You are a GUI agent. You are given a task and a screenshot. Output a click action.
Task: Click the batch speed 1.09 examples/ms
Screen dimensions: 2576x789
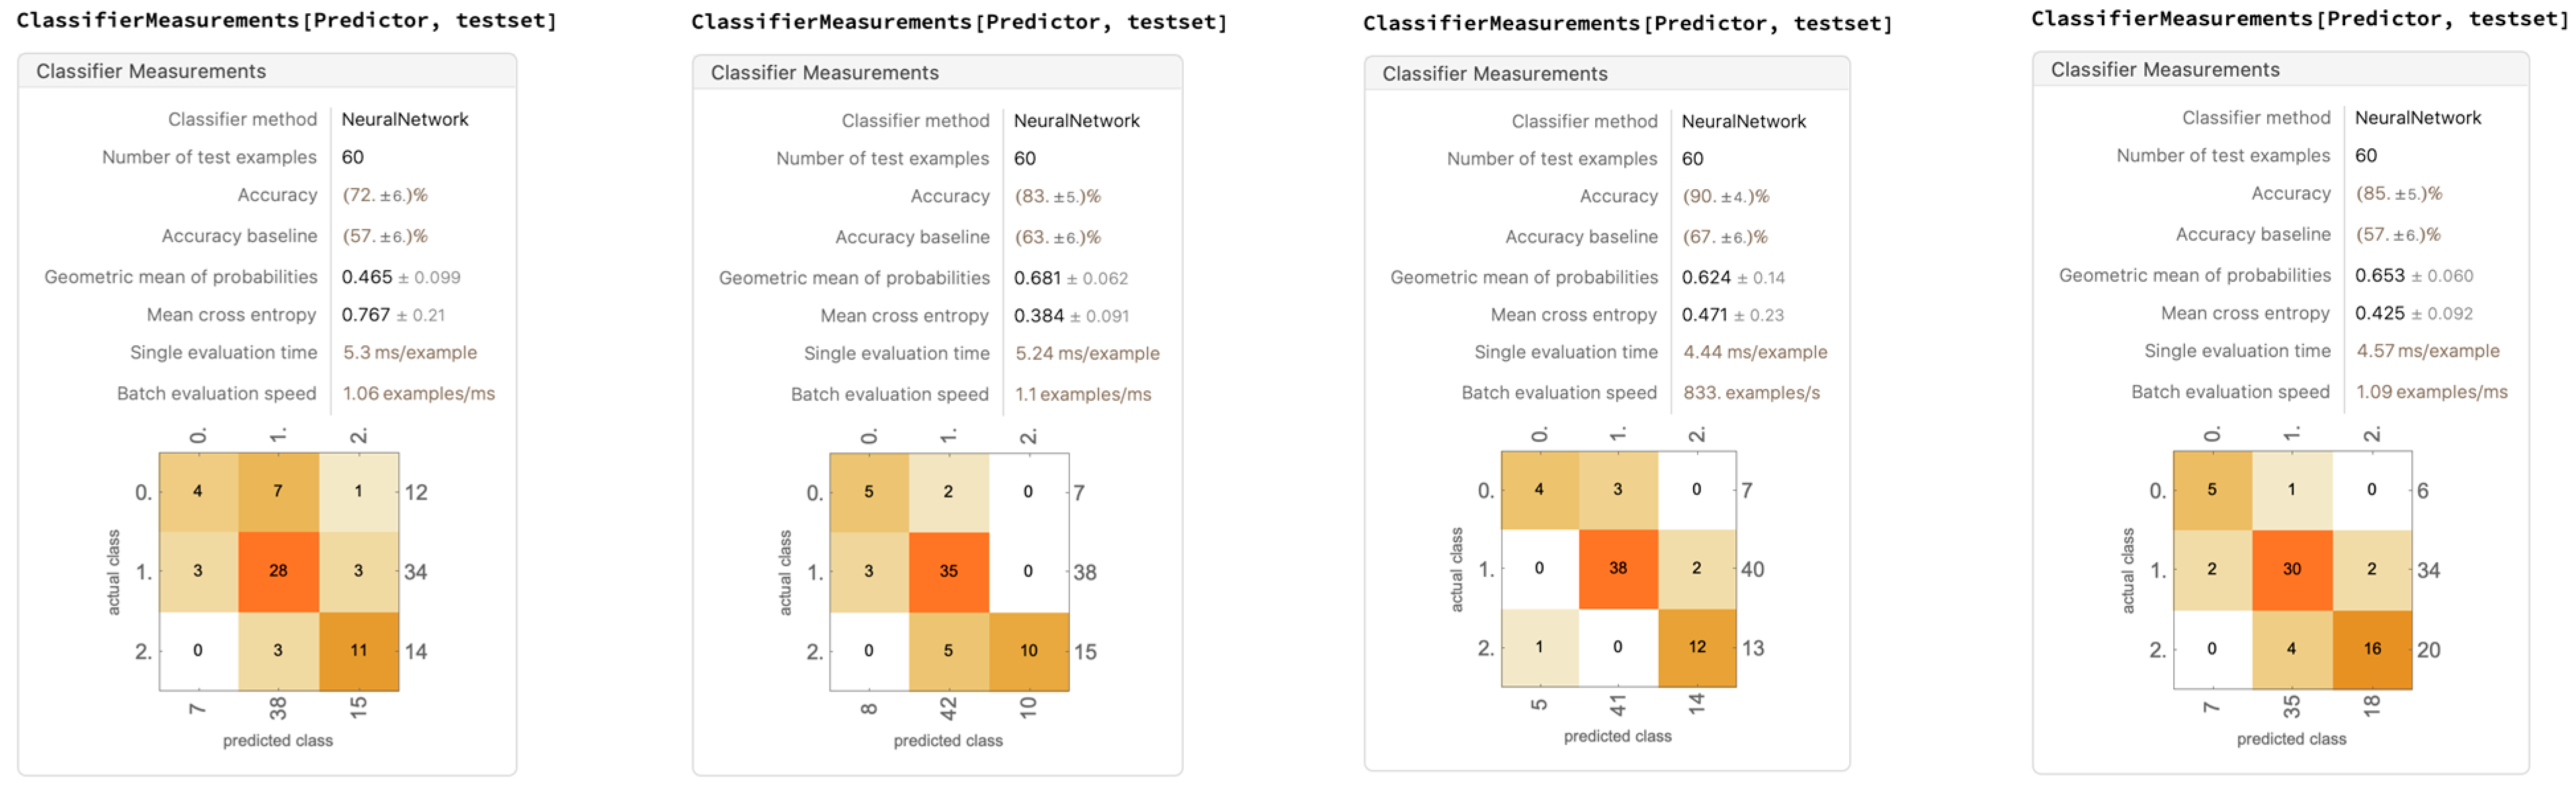click(2431, 392)
